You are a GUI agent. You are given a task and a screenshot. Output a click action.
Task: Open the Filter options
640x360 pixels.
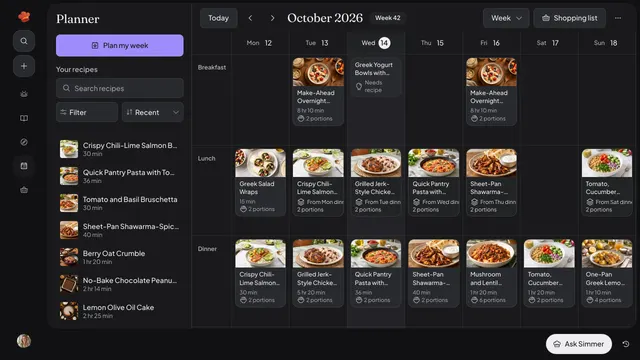coord(87,112)
